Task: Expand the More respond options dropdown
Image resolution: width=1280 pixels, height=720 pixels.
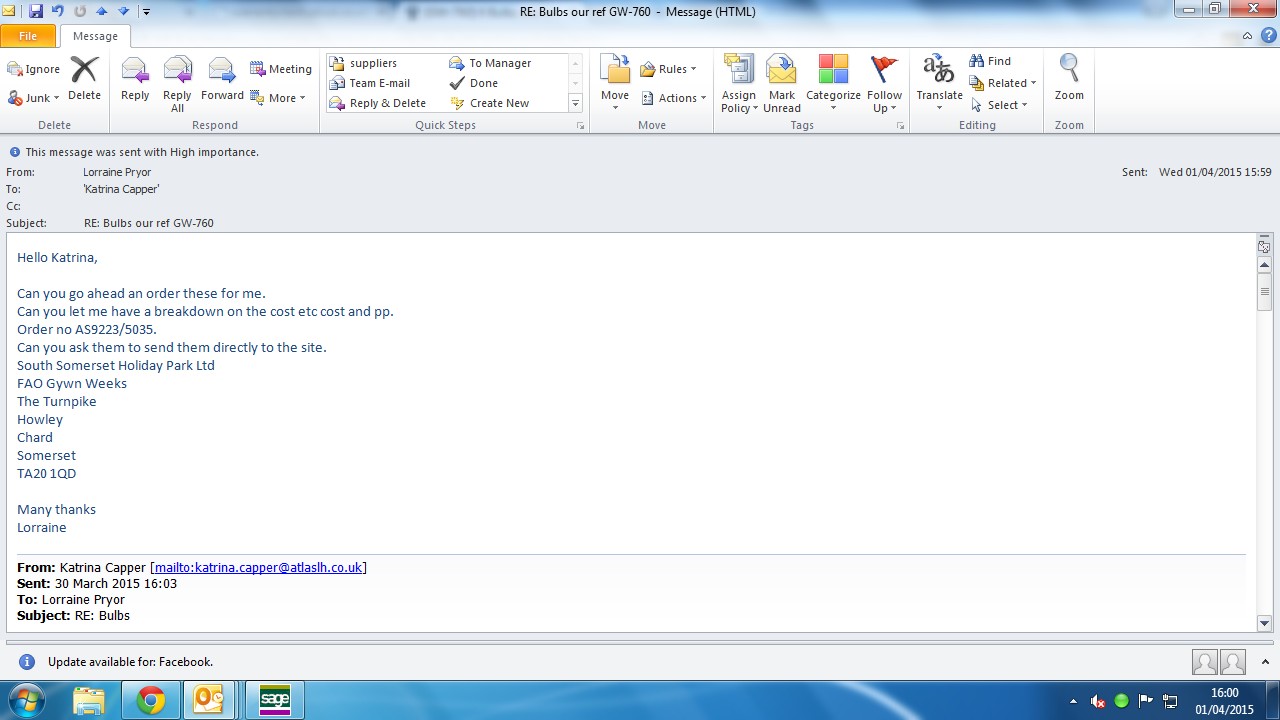Action: coord(278,98)
